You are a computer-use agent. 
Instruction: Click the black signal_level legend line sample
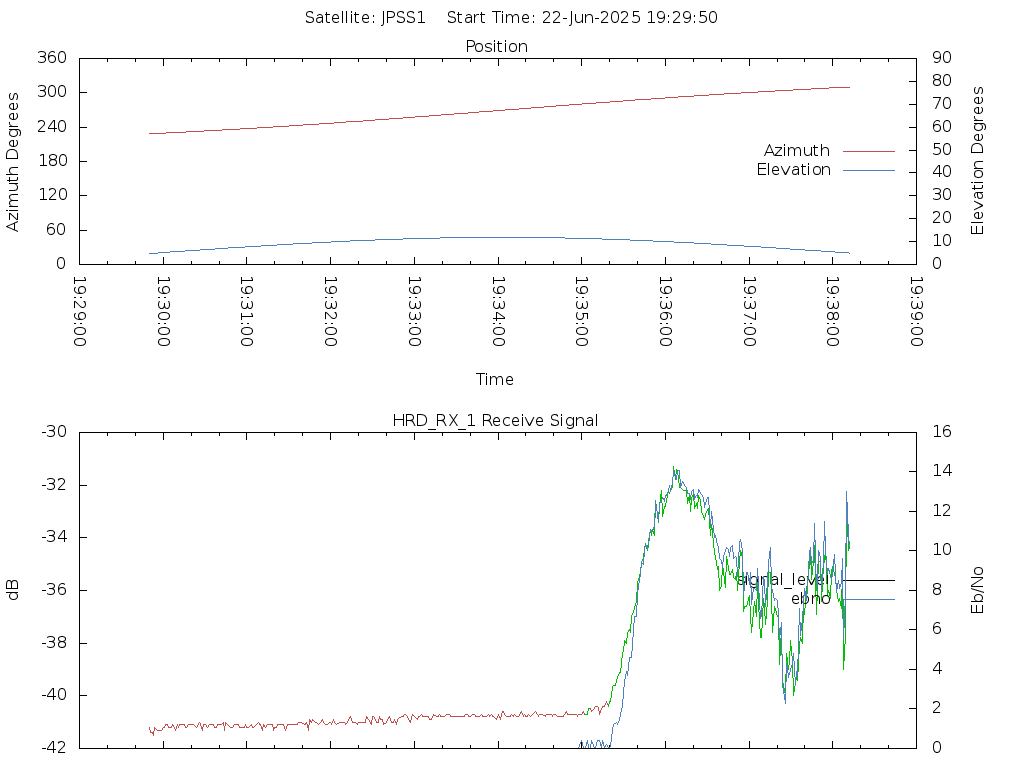[x=869, y=580]
